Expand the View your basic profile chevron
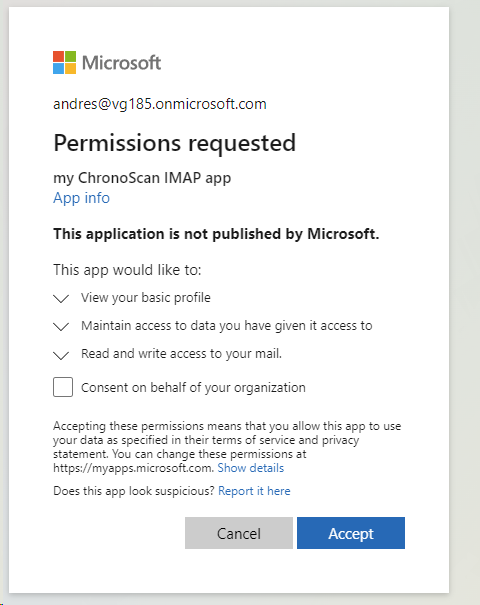Image resolution: width=480 pixels, height=605 pixels. tap(61, 299)
